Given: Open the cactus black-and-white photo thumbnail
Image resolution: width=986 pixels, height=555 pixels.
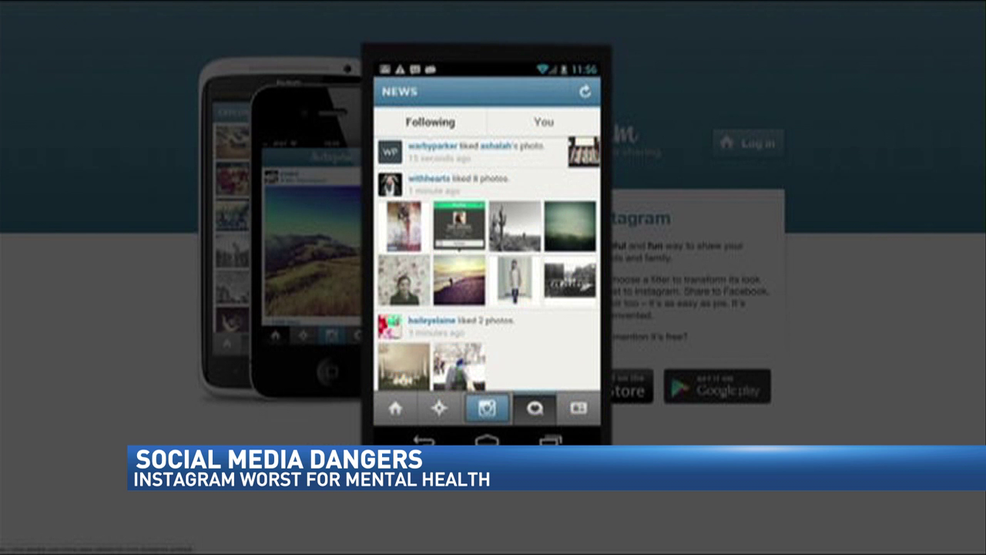Looking at the screenshot, I should 515,226.
